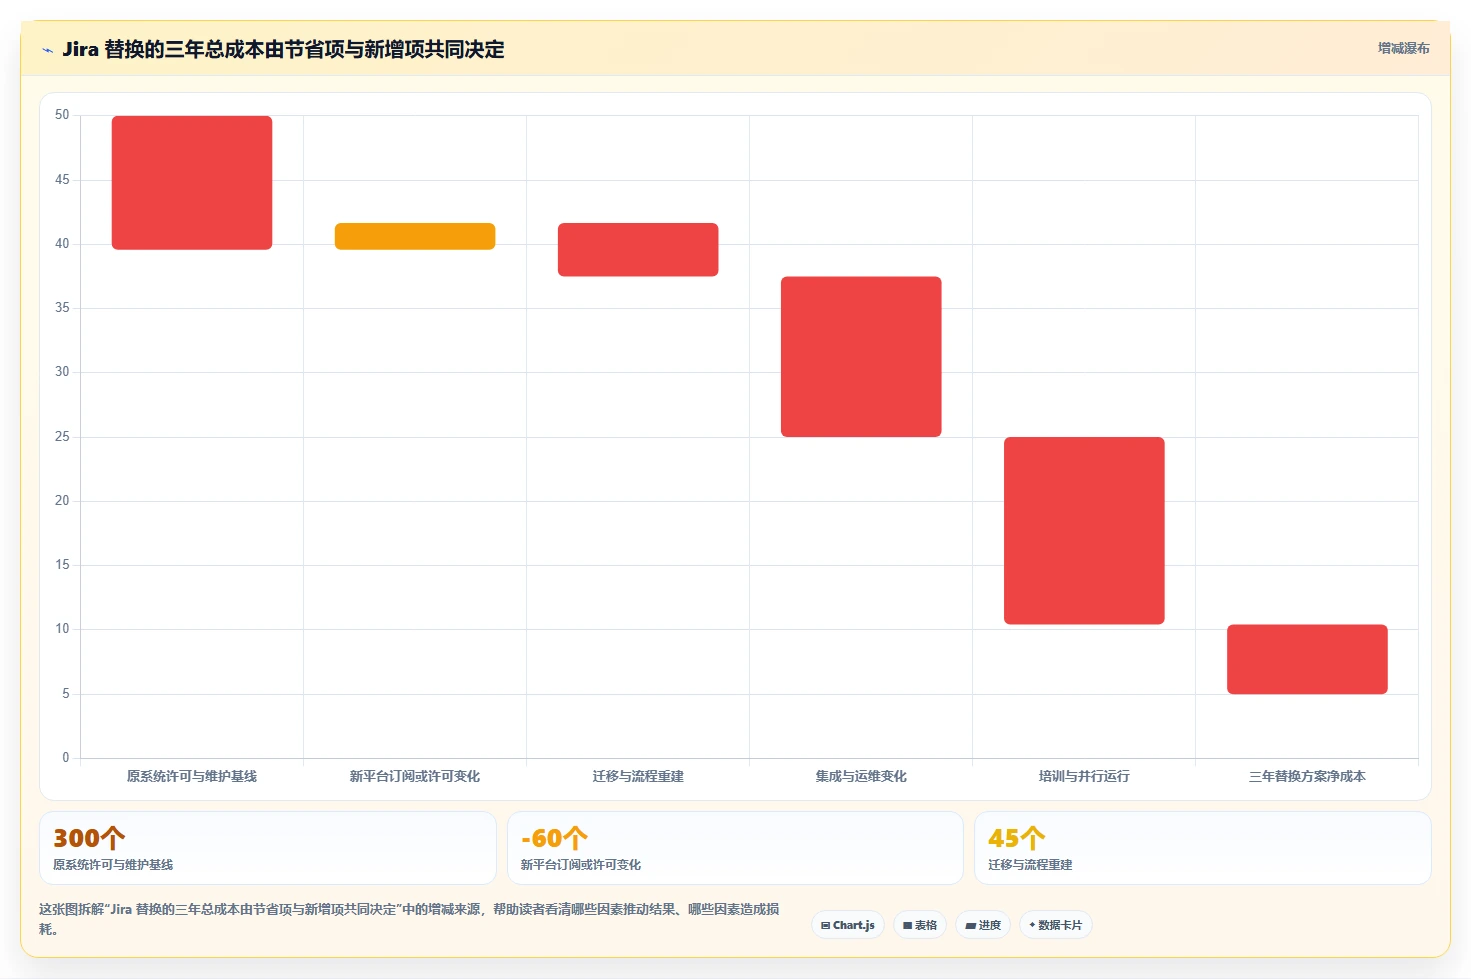Click the red bar for 迁移与流程重建
The height and width of the screenshot is (979, 1471).
pyautogui.click(x=638, y=250)
